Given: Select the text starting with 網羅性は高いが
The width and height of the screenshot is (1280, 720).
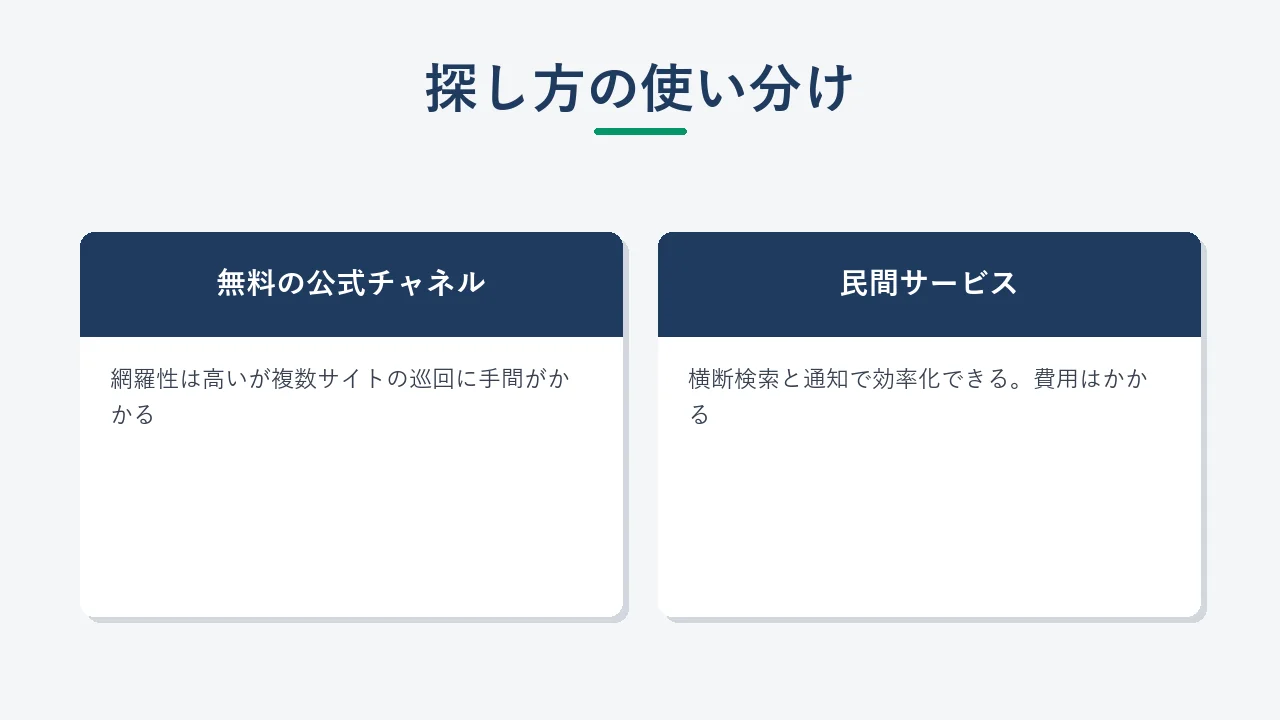Looking at the screenshot, I should click(340, 396).
